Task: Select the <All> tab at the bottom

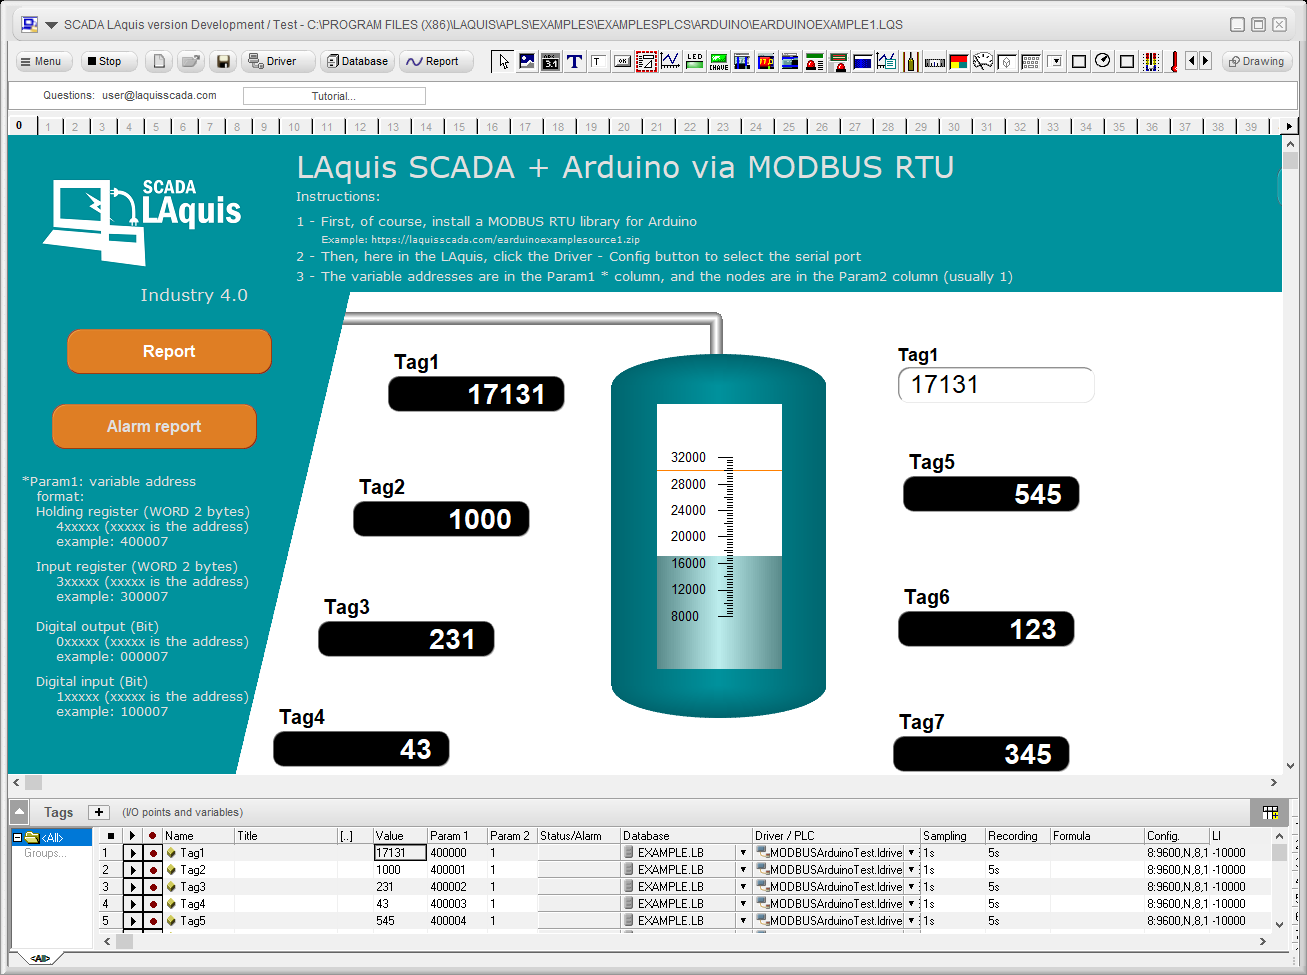Action: 40,958
